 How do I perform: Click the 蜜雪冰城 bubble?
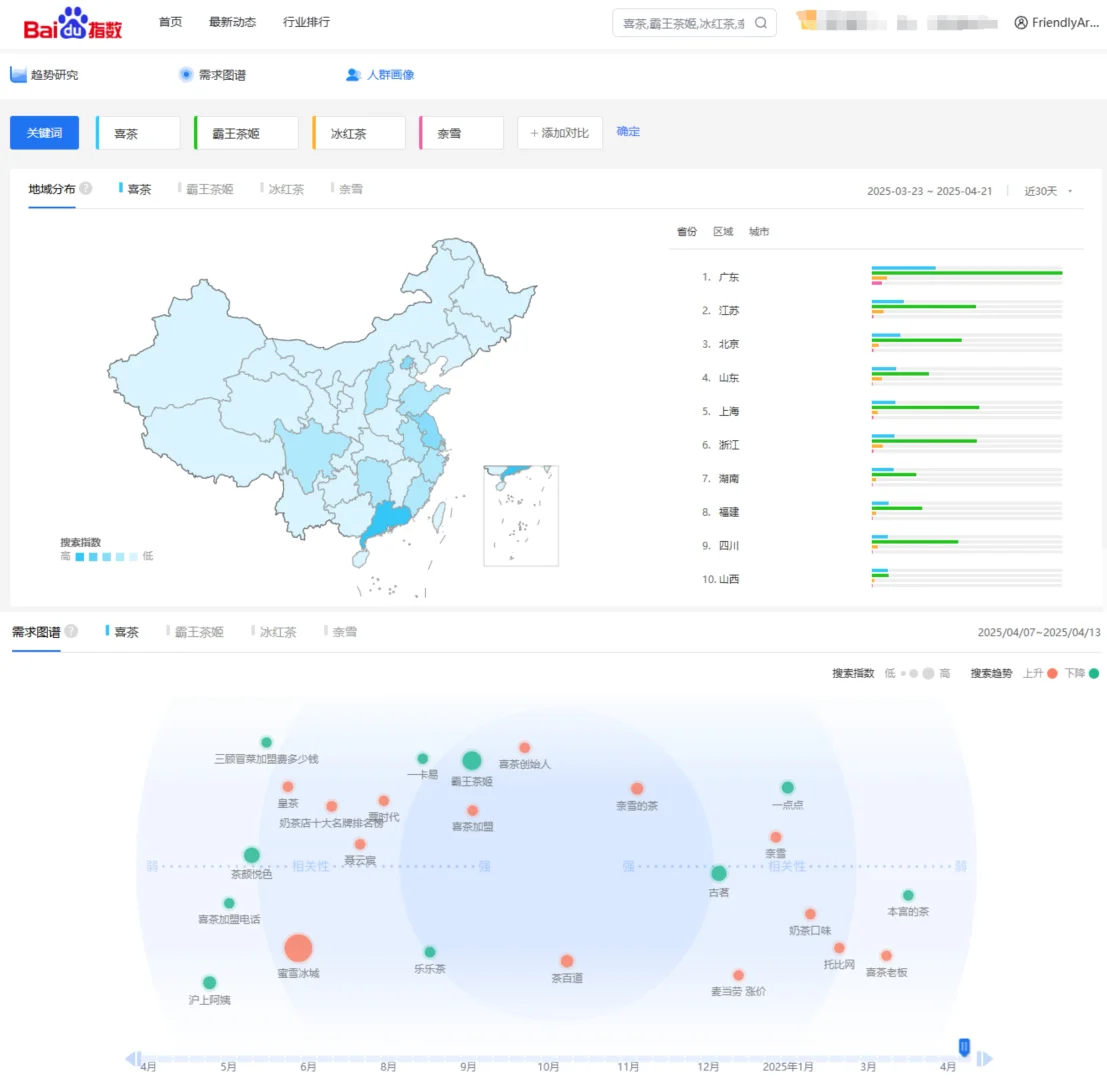pos(298,948)
